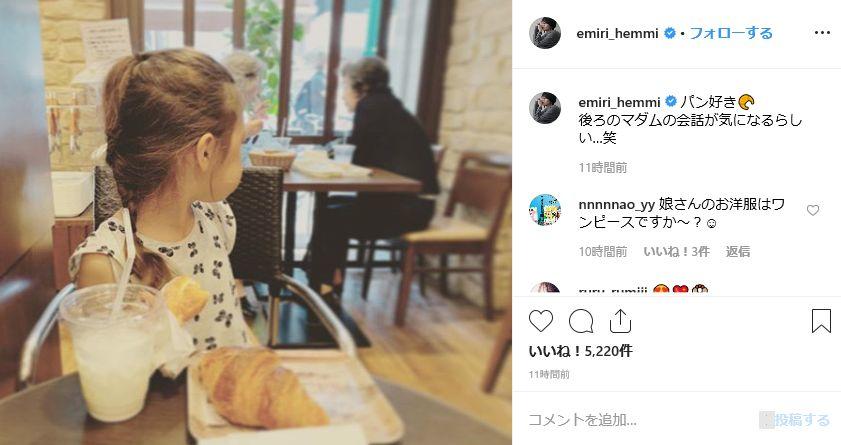Reply to comment using 返信
841x445 pixels.
click(738, 251)
